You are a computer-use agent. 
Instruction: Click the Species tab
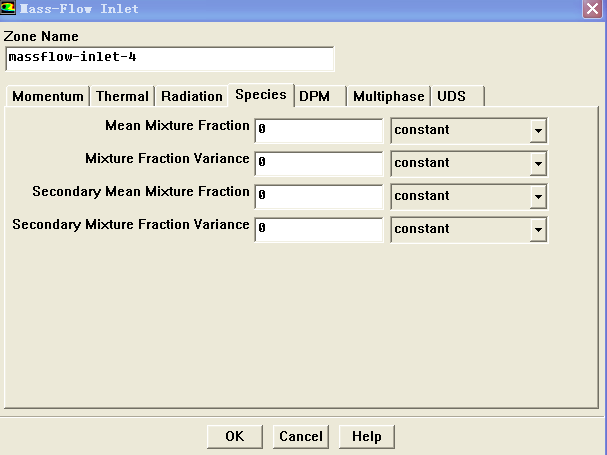click(x=260, y=95)
